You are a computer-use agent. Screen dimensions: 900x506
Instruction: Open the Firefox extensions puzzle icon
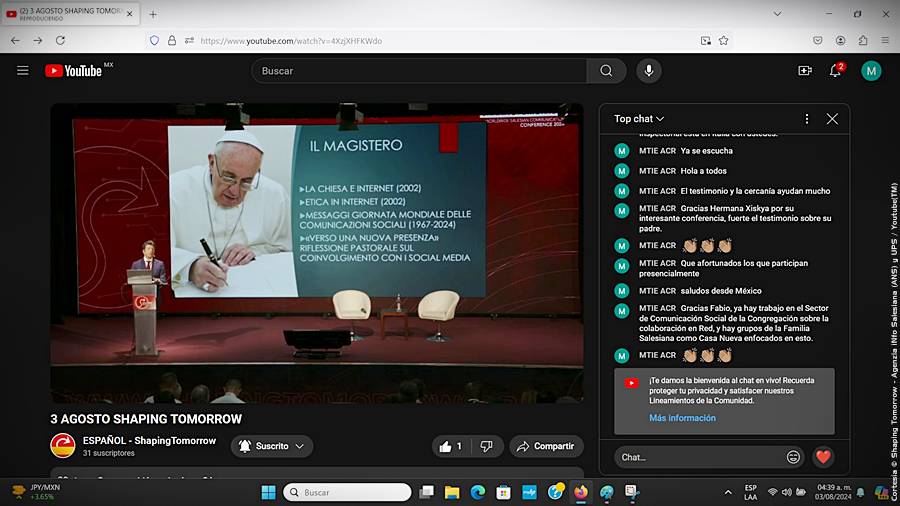pyautogui.click(x=863, y=41)
